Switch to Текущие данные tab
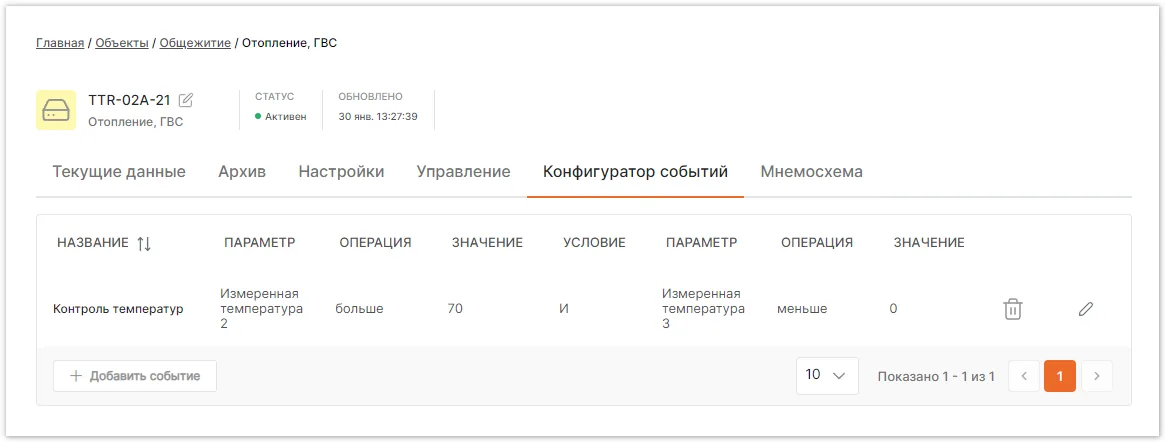Screen dimensions: 1165x442 tap(119, 172)
